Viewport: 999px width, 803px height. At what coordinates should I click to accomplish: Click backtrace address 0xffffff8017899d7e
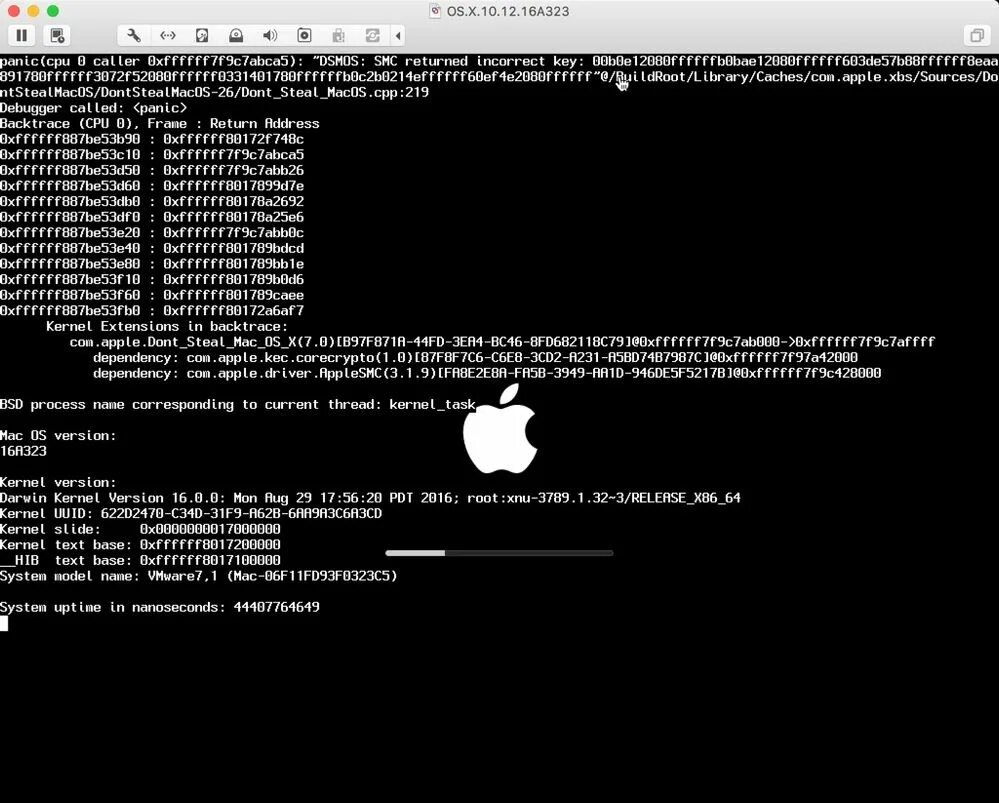233,186
